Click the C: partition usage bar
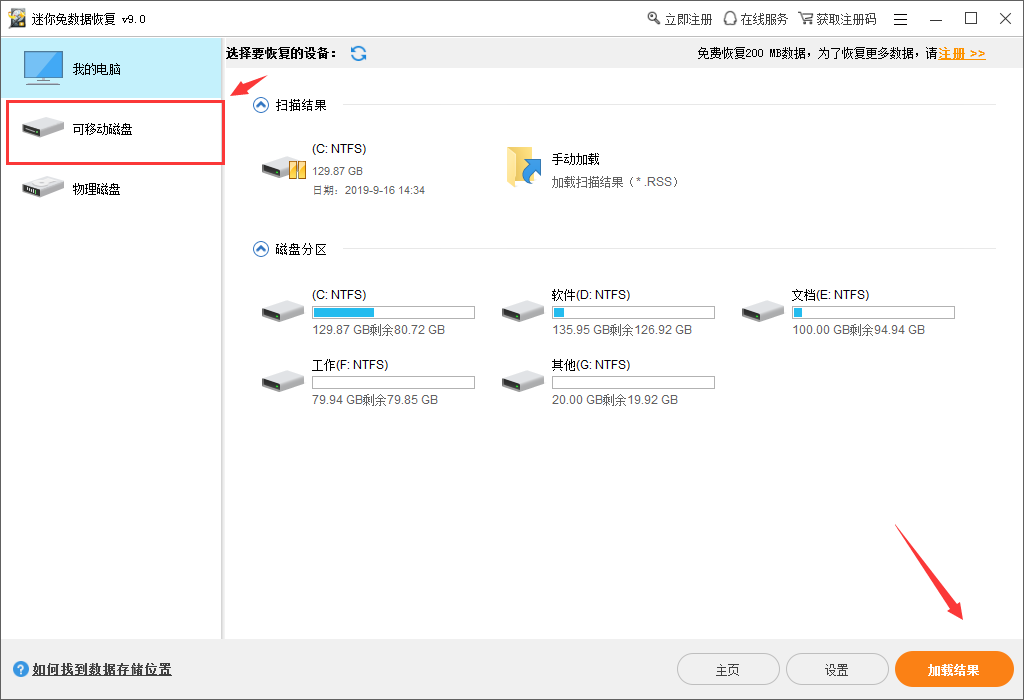1024x700 pixels. tap(393, 313)
